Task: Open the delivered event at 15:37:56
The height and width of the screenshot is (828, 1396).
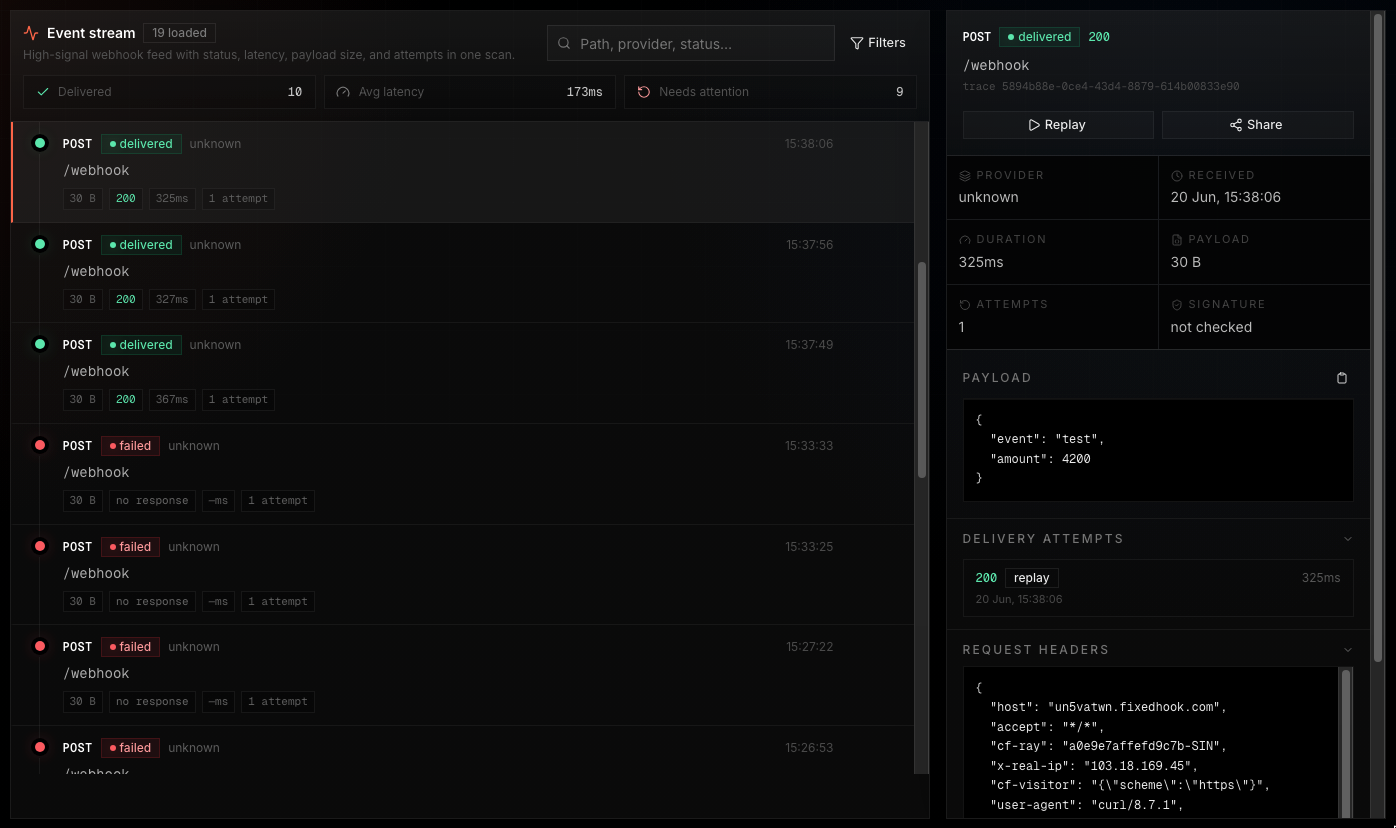Action: pos(462,272)
